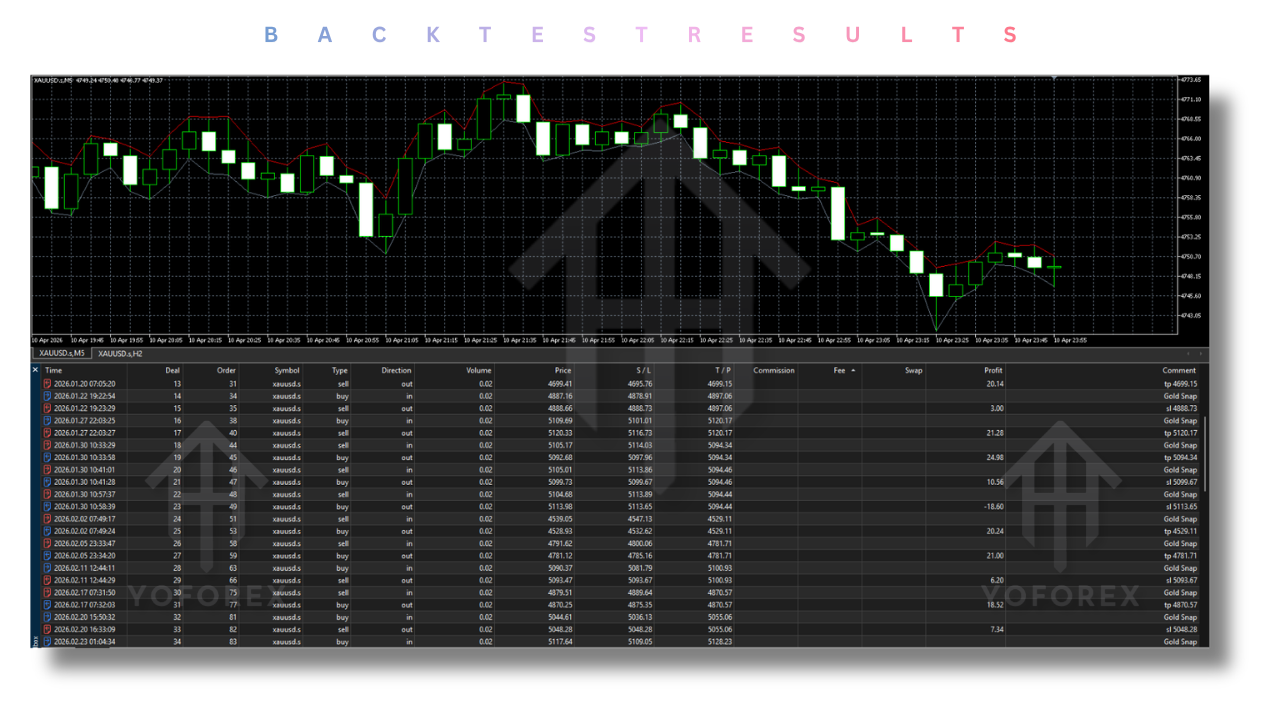Image resolution: width=1280 pixels, height=720 pixels.
Task: Click the deal icon on the 2026.02.23 01:04:34 row
Action: click(47, 641)
